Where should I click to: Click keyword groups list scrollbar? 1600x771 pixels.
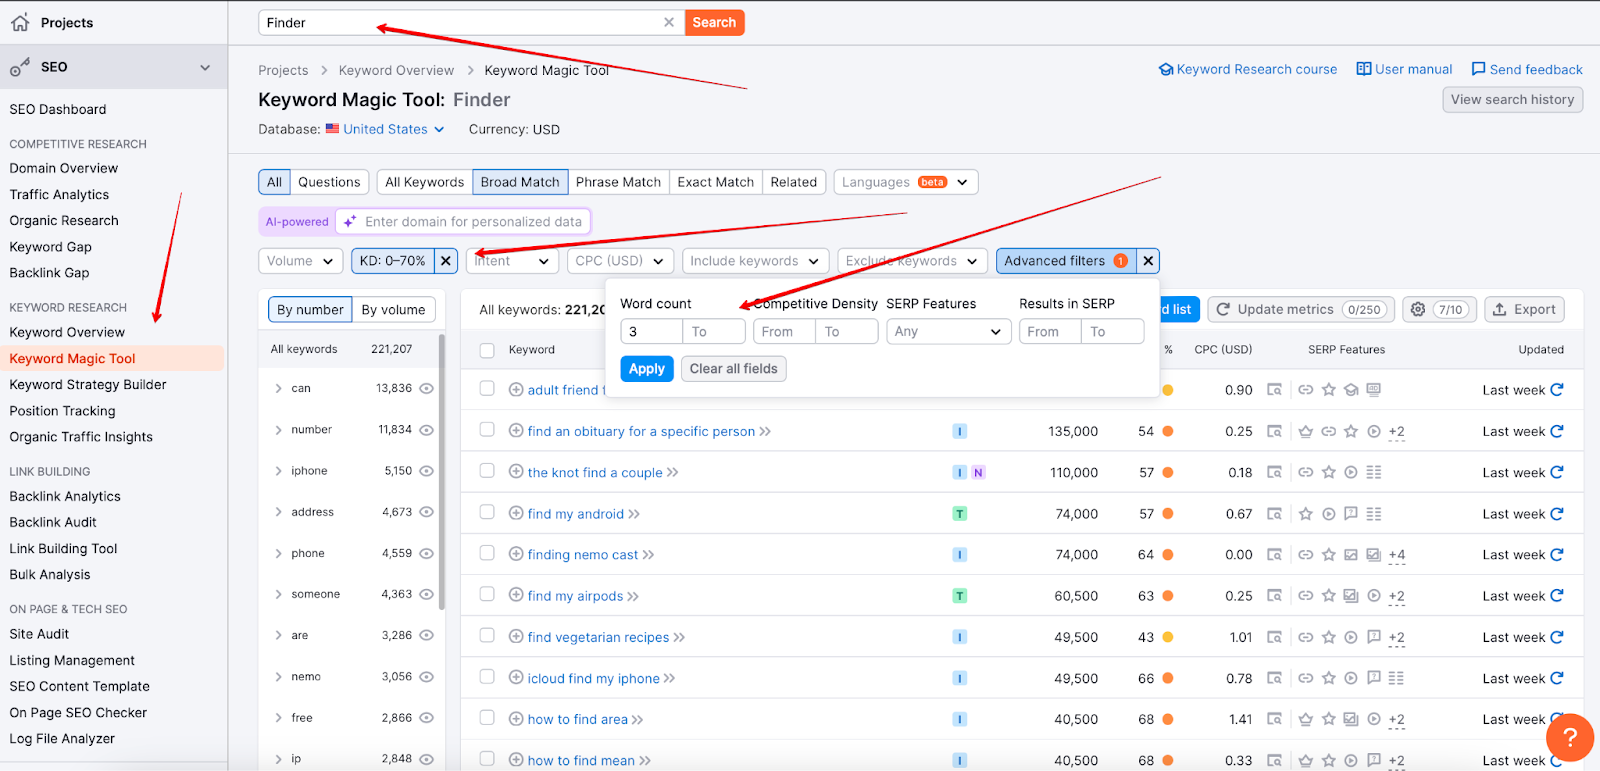tap(441, 470)
